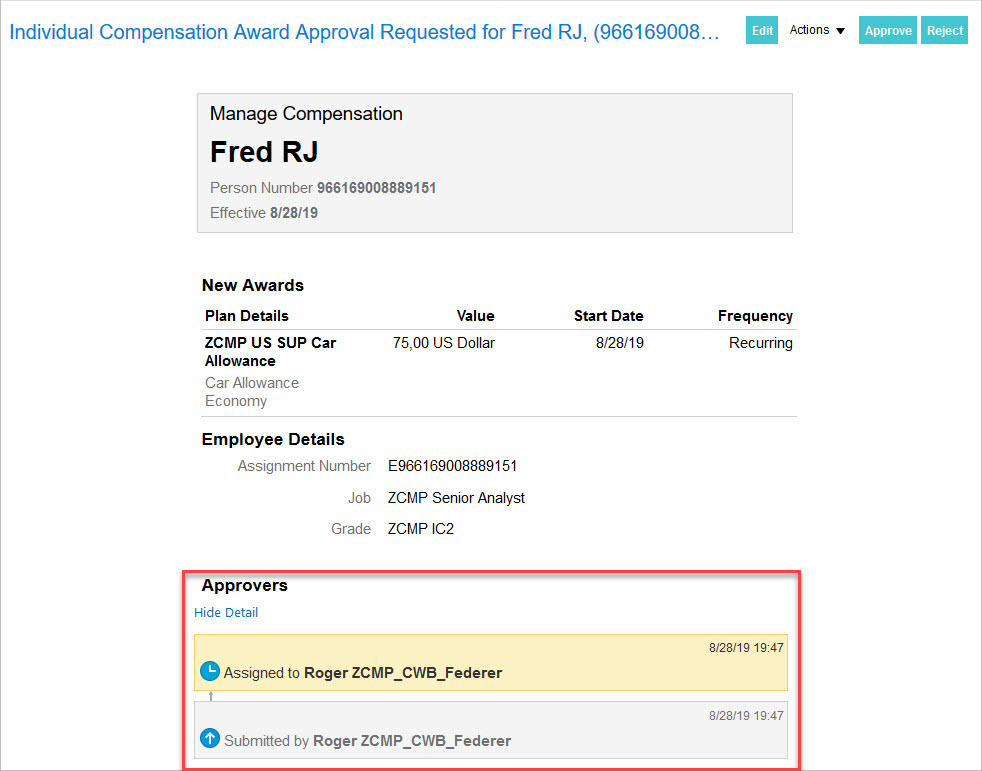This screenshot has height=771, width=982.
Task: Collapse approvers using Hide Detail link
Action: [x=226, y=612]
